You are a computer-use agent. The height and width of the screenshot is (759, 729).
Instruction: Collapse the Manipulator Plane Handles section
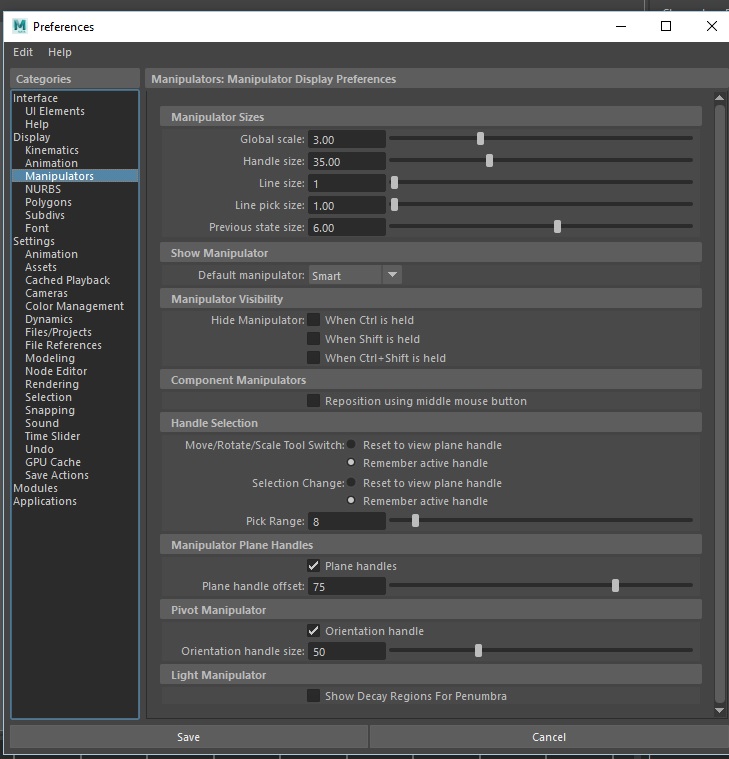[431, 545]
